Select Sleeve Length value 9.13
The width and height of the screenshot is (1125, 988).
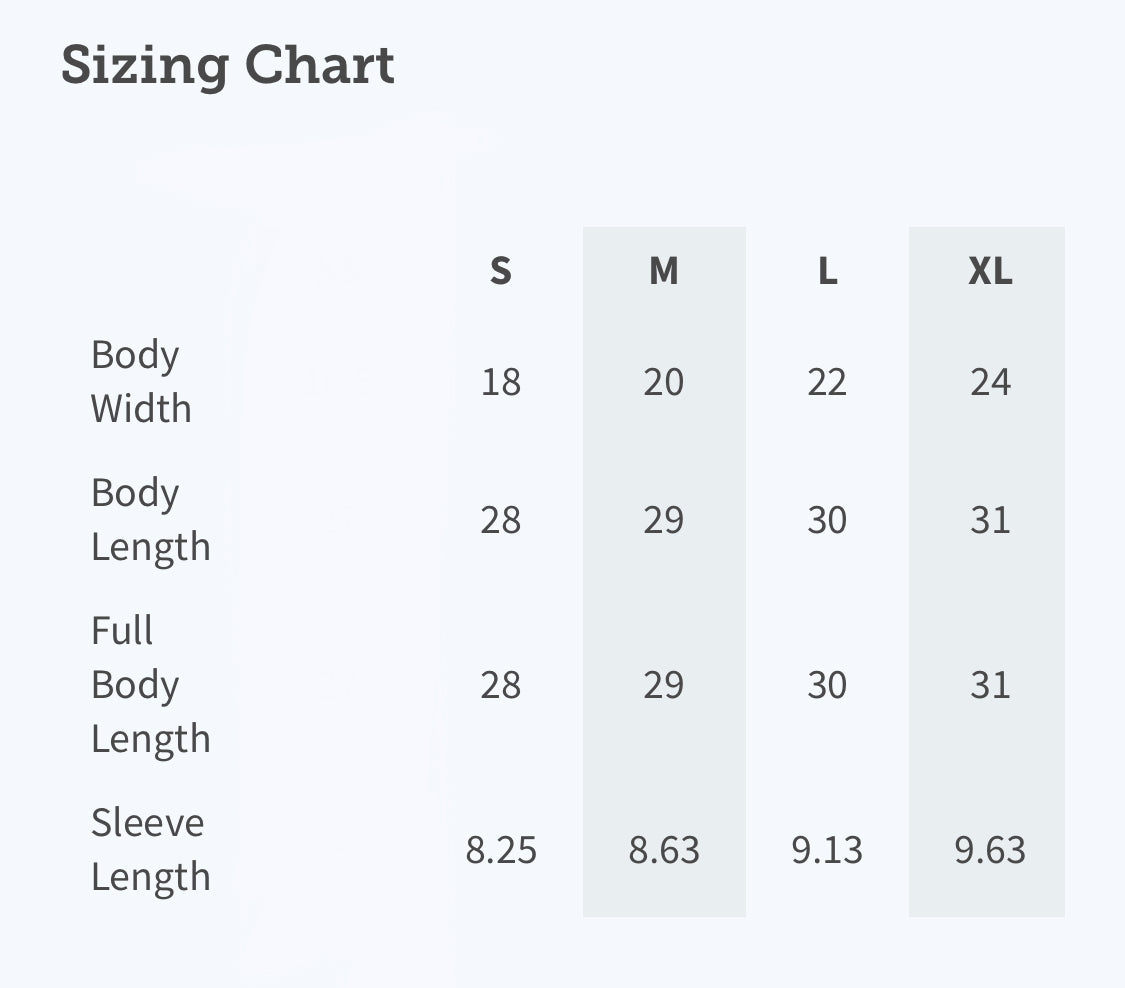(x=827, y=850)
